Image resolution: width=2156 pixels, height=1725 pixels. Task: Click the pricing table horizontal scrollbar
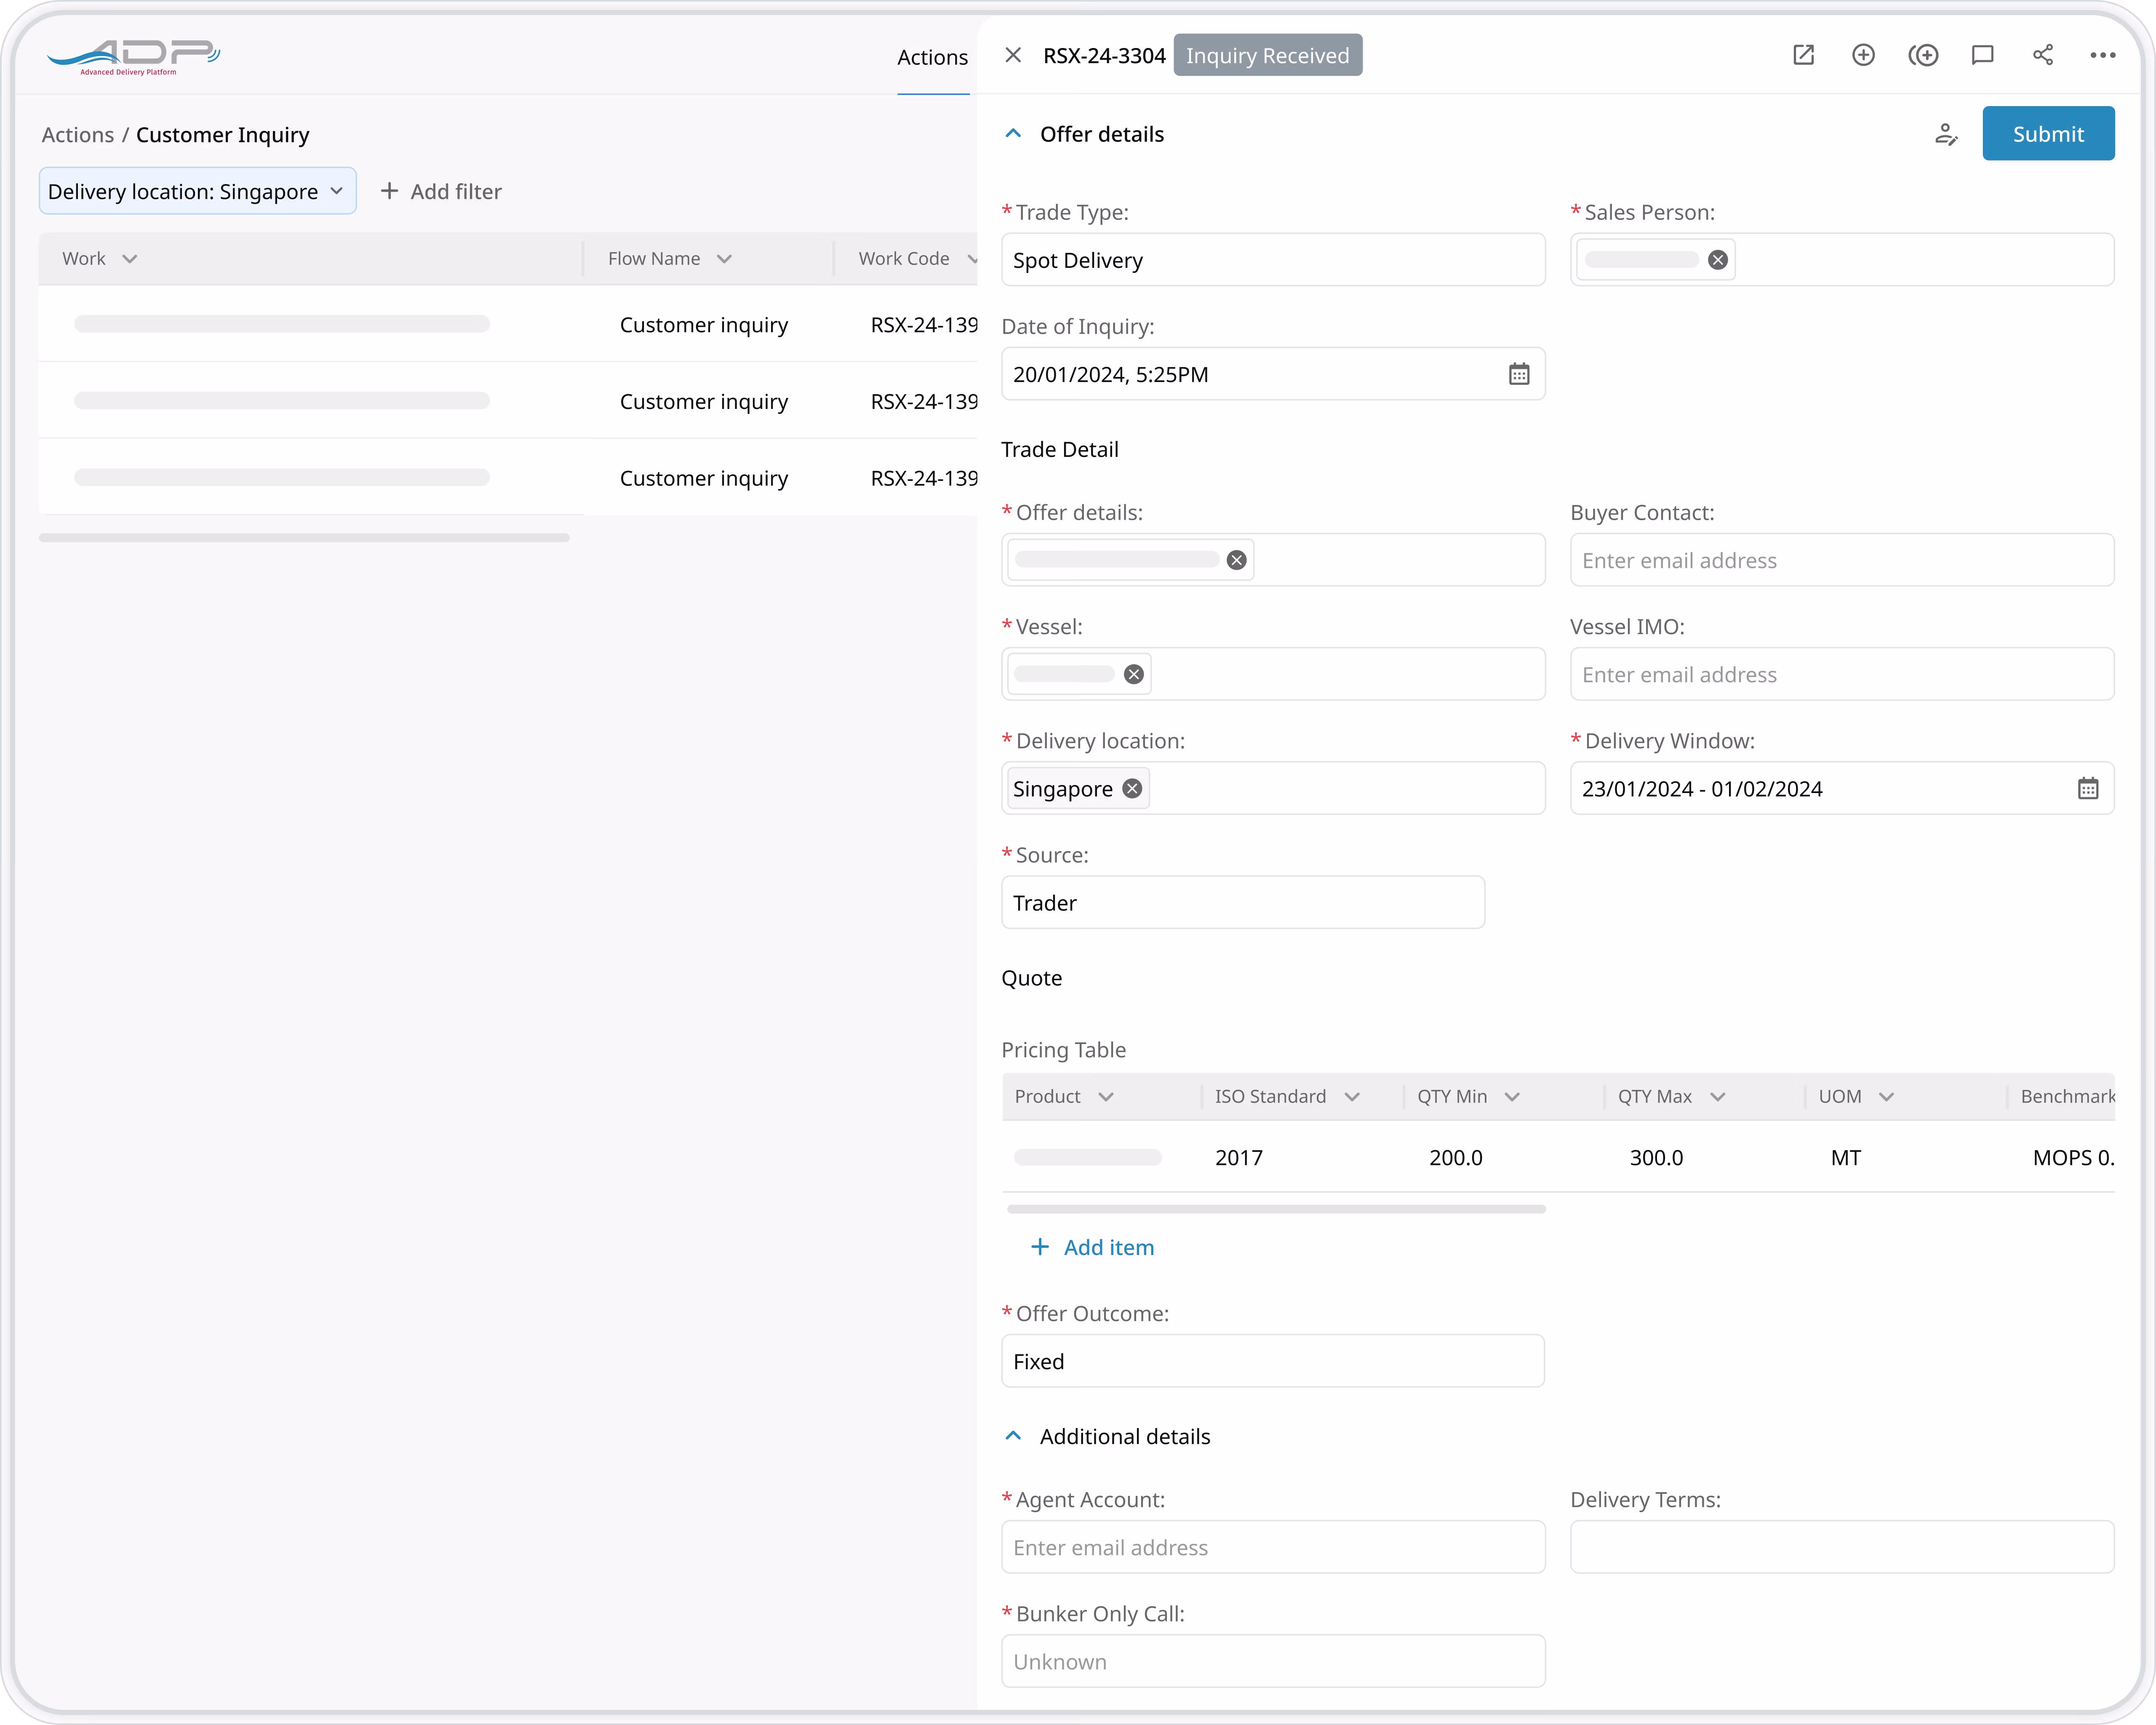point(1276,1209)
